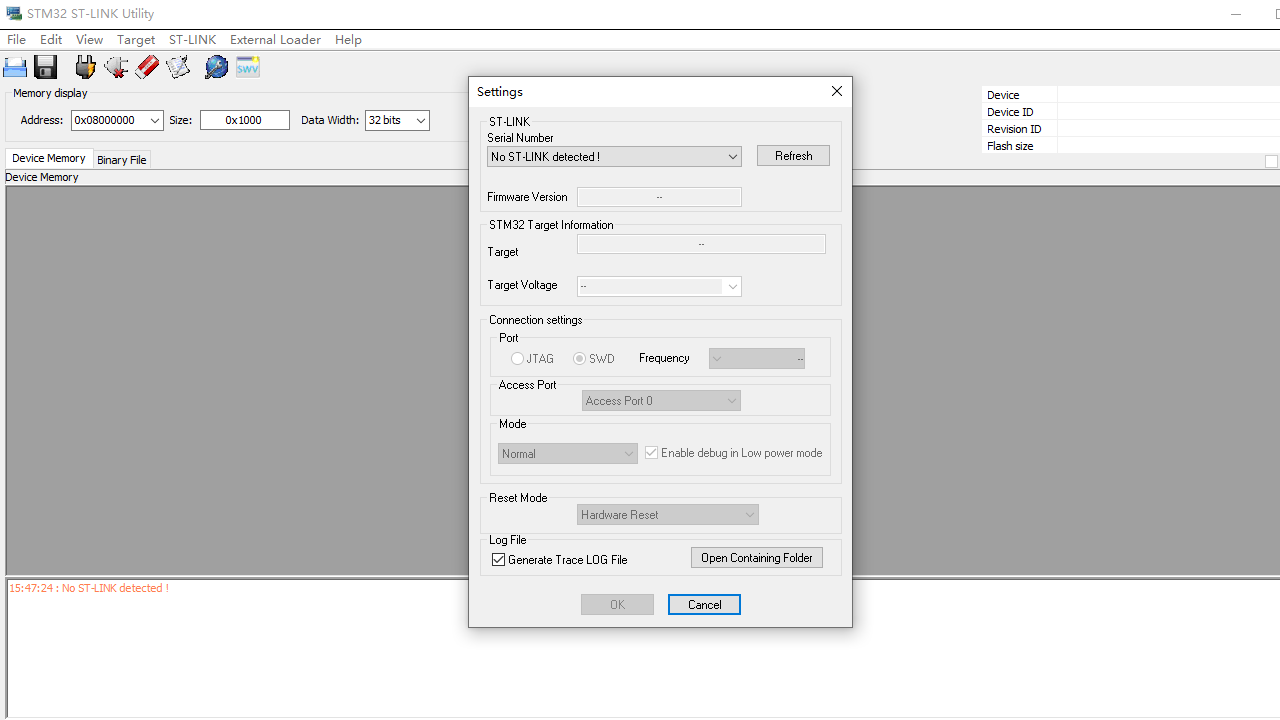Uncheck Generate Trace LOG File
Image resolution: width=1280 pixels, height=720 pixels.
pyautogui.click(x=498, y=559)
